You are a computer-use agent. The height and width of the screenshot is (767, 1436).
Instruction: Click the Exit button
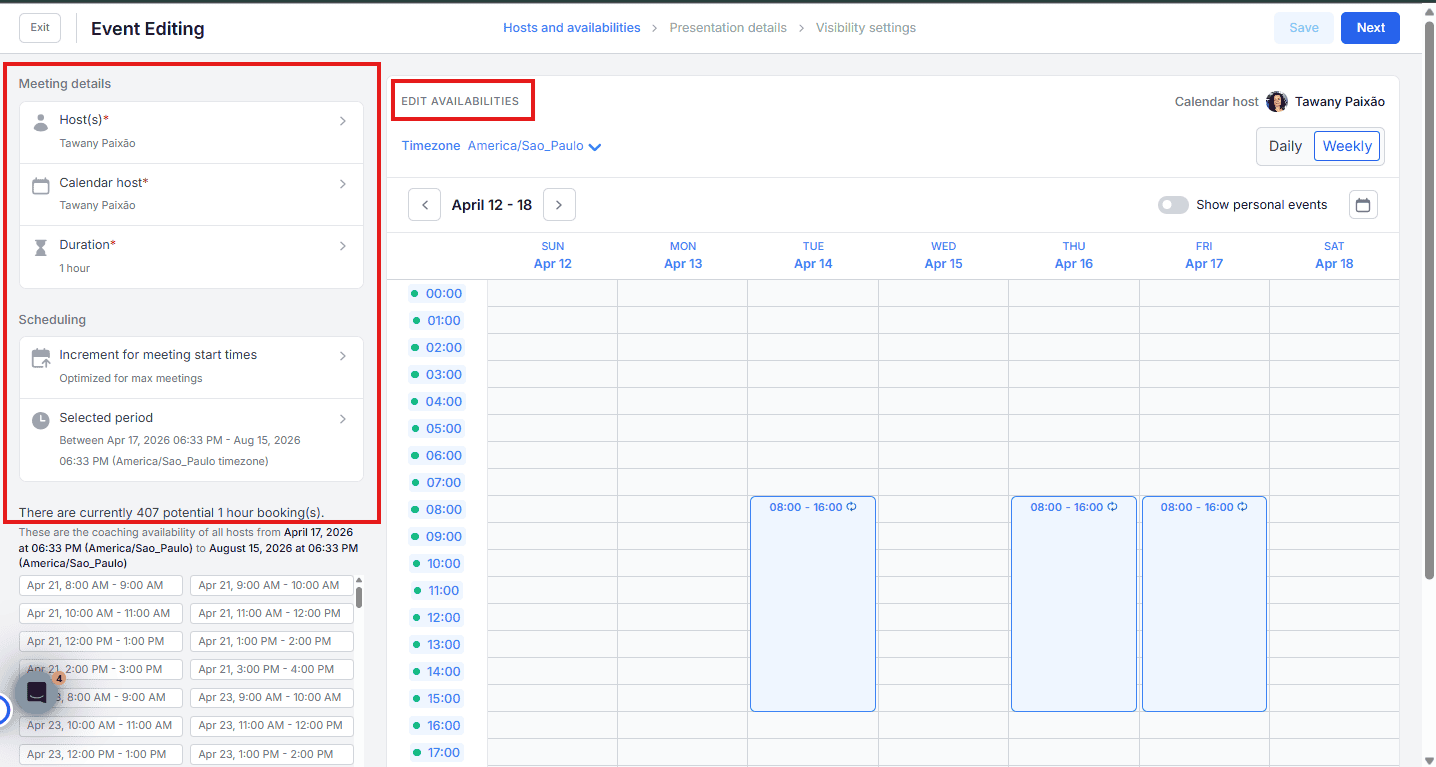(x=40, y=28)
